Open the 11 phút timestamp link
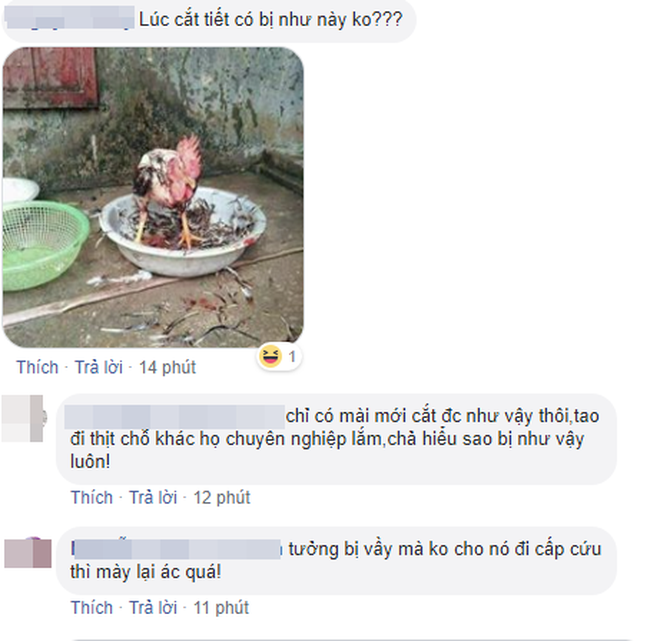Screen dimensions: 650x641 (221, 608)
